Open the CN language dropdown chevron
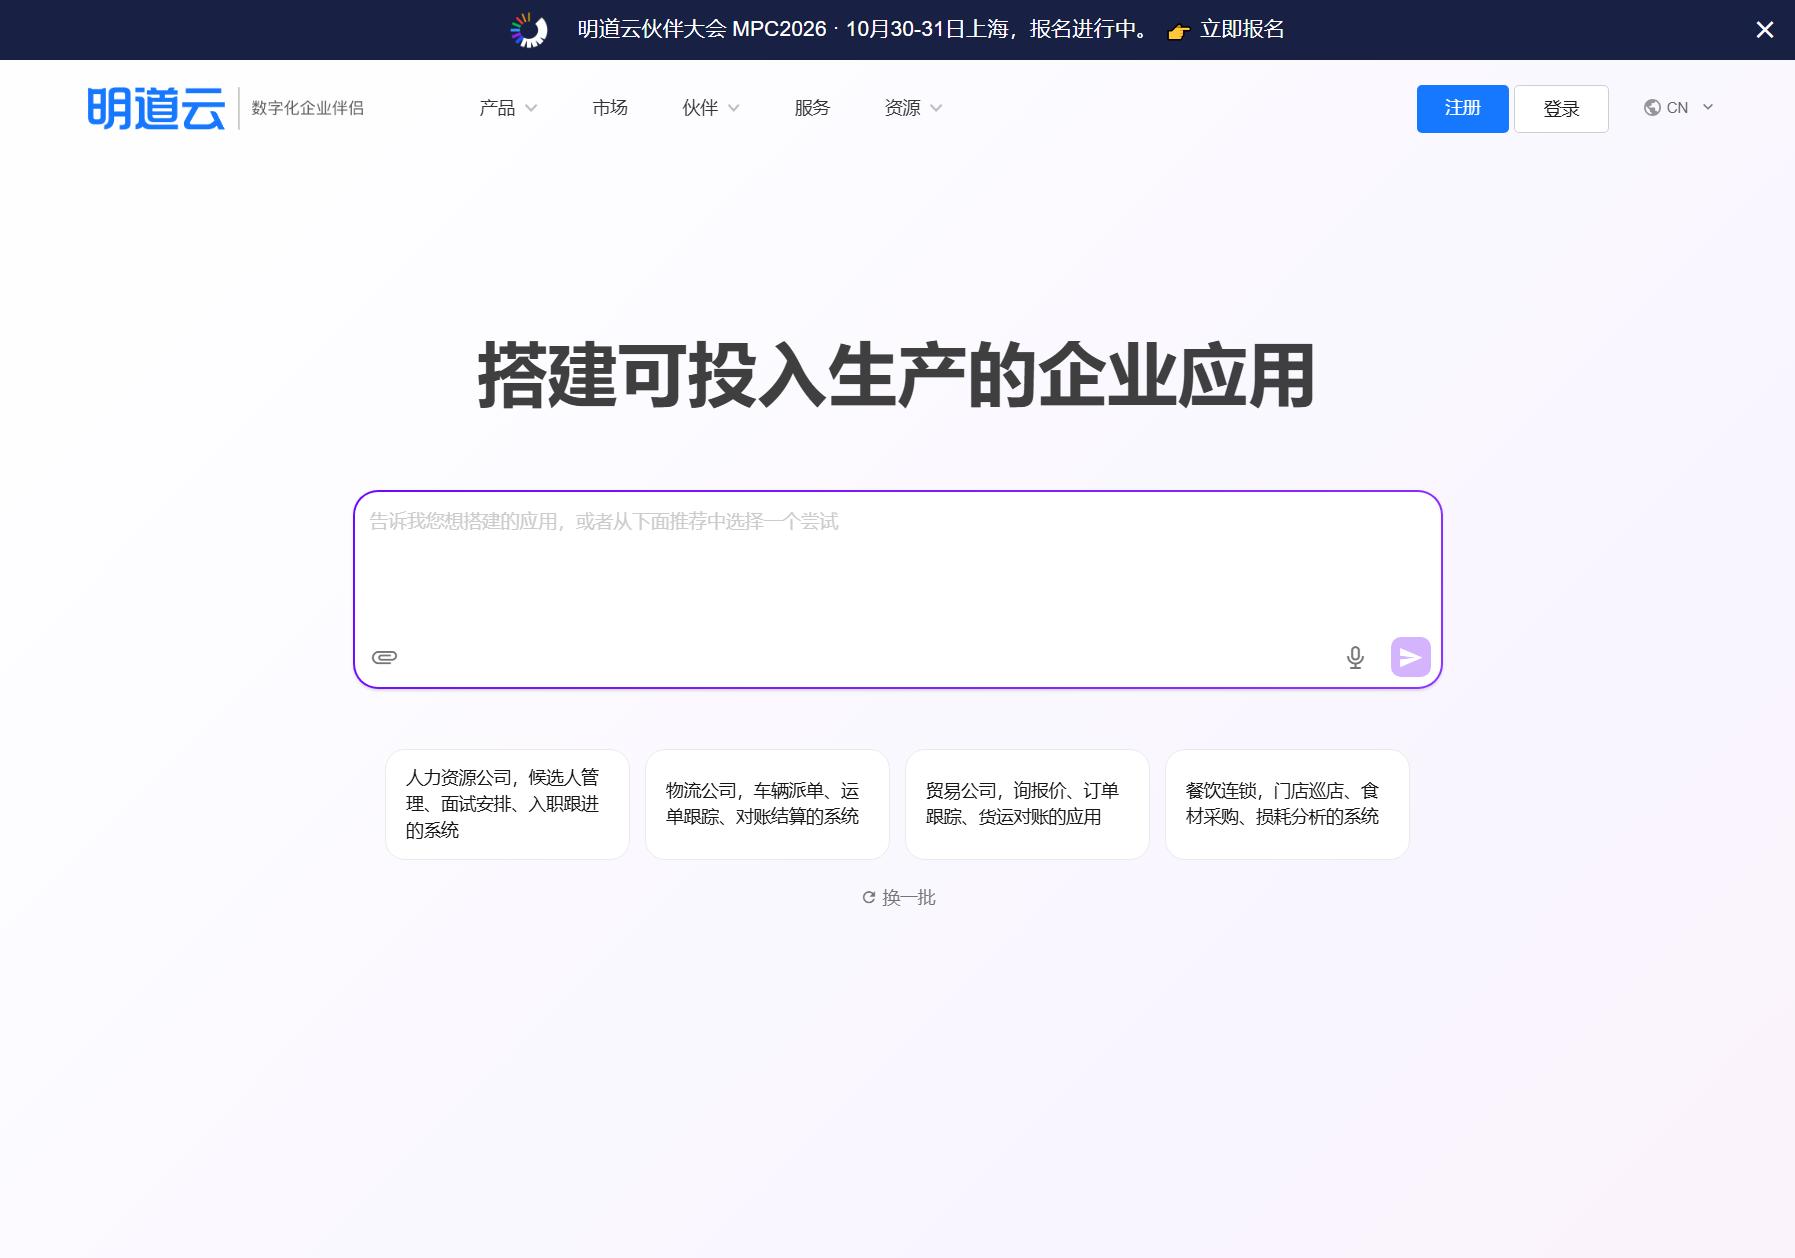1795x1258 pixels. (x=1708, y=107)
